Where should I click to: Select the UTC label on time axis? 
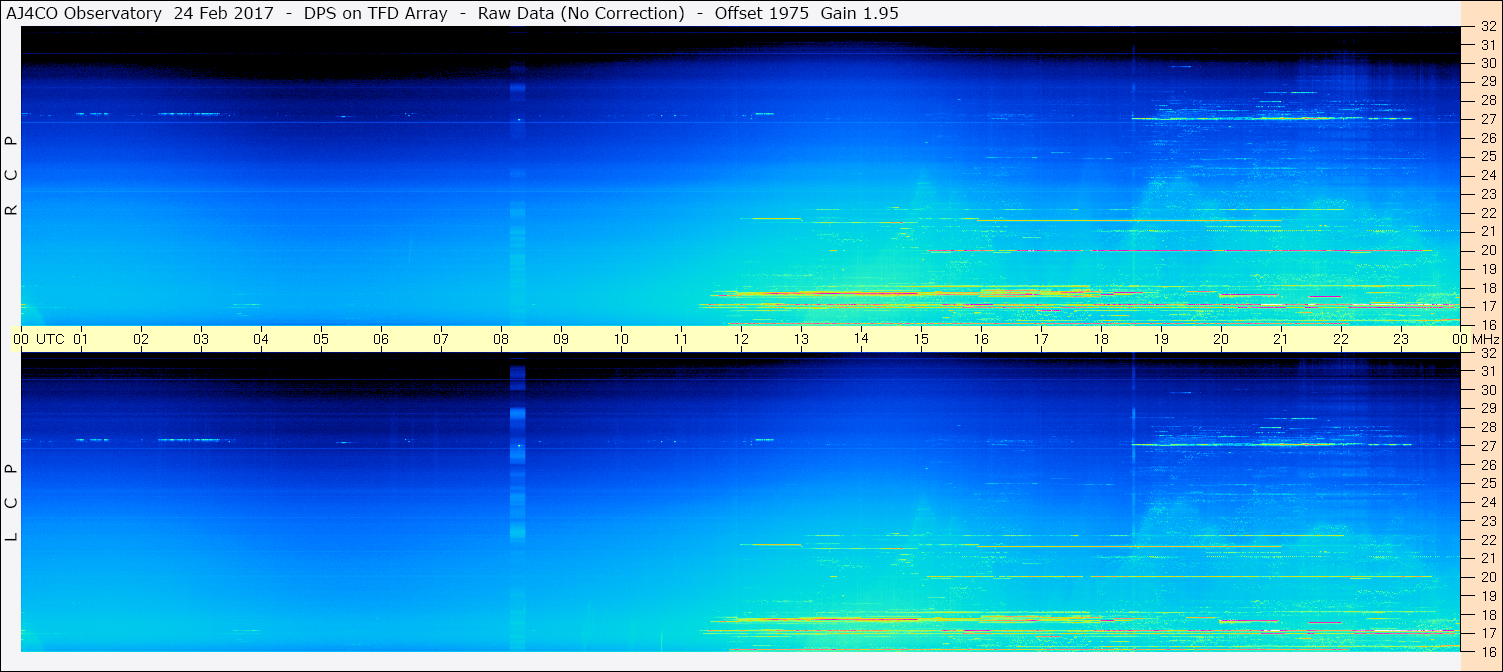(50, 339)
